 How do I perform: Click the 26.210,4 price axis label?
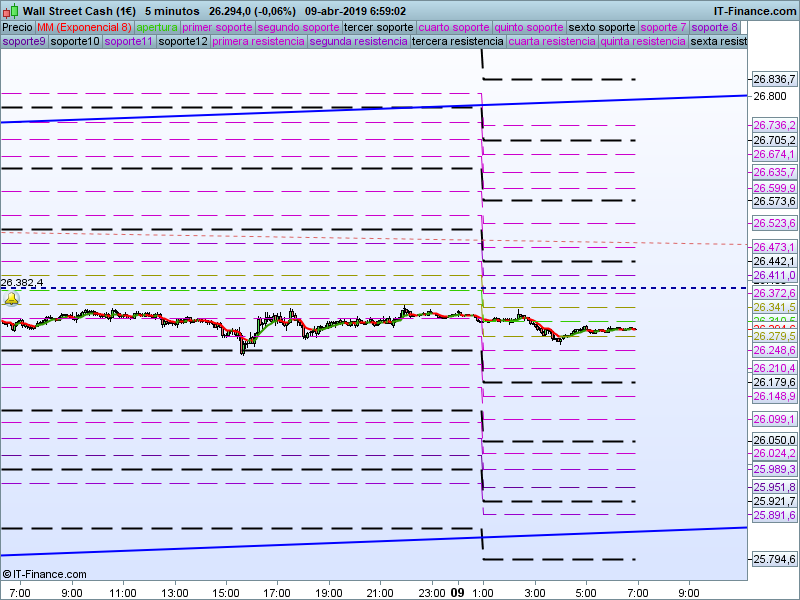[x=774, y=368]
